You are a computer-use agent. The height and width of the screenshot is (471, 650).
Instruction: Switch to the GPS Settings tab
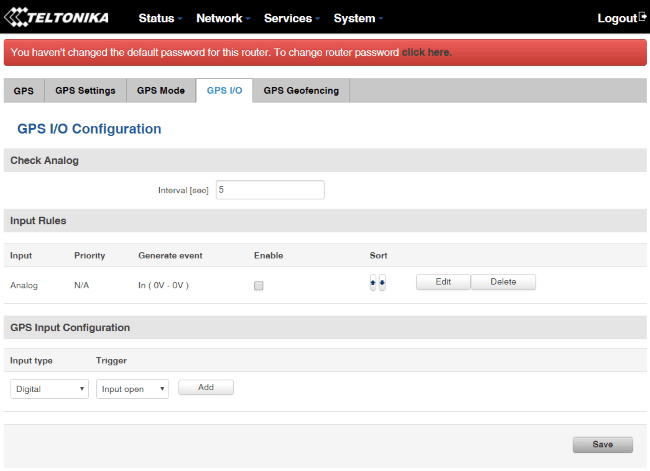coord(85,91)
